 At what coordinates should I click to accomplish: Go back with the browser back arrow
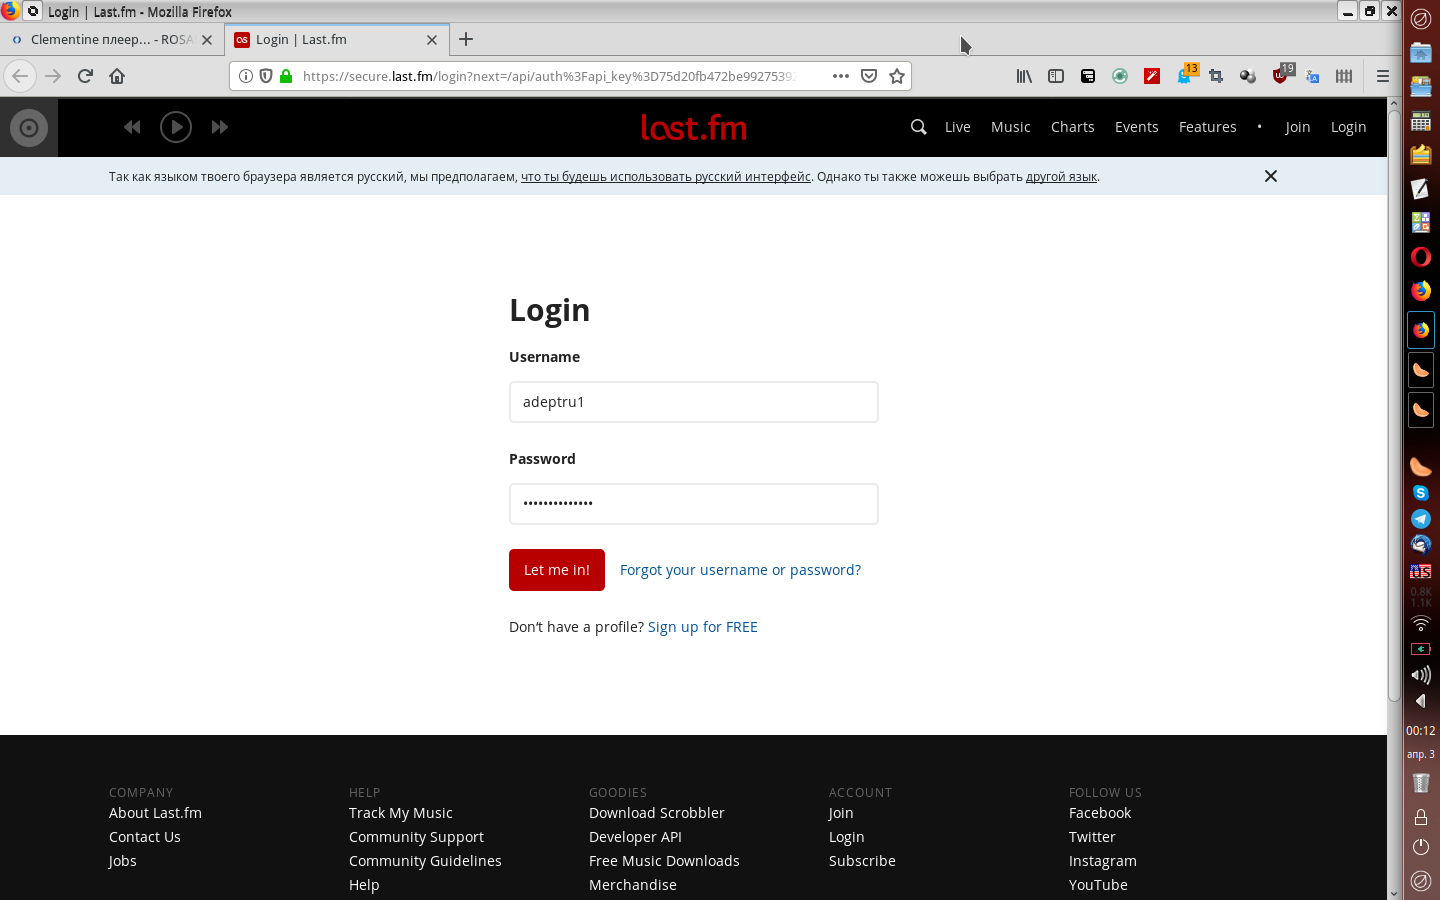[20, 76]
